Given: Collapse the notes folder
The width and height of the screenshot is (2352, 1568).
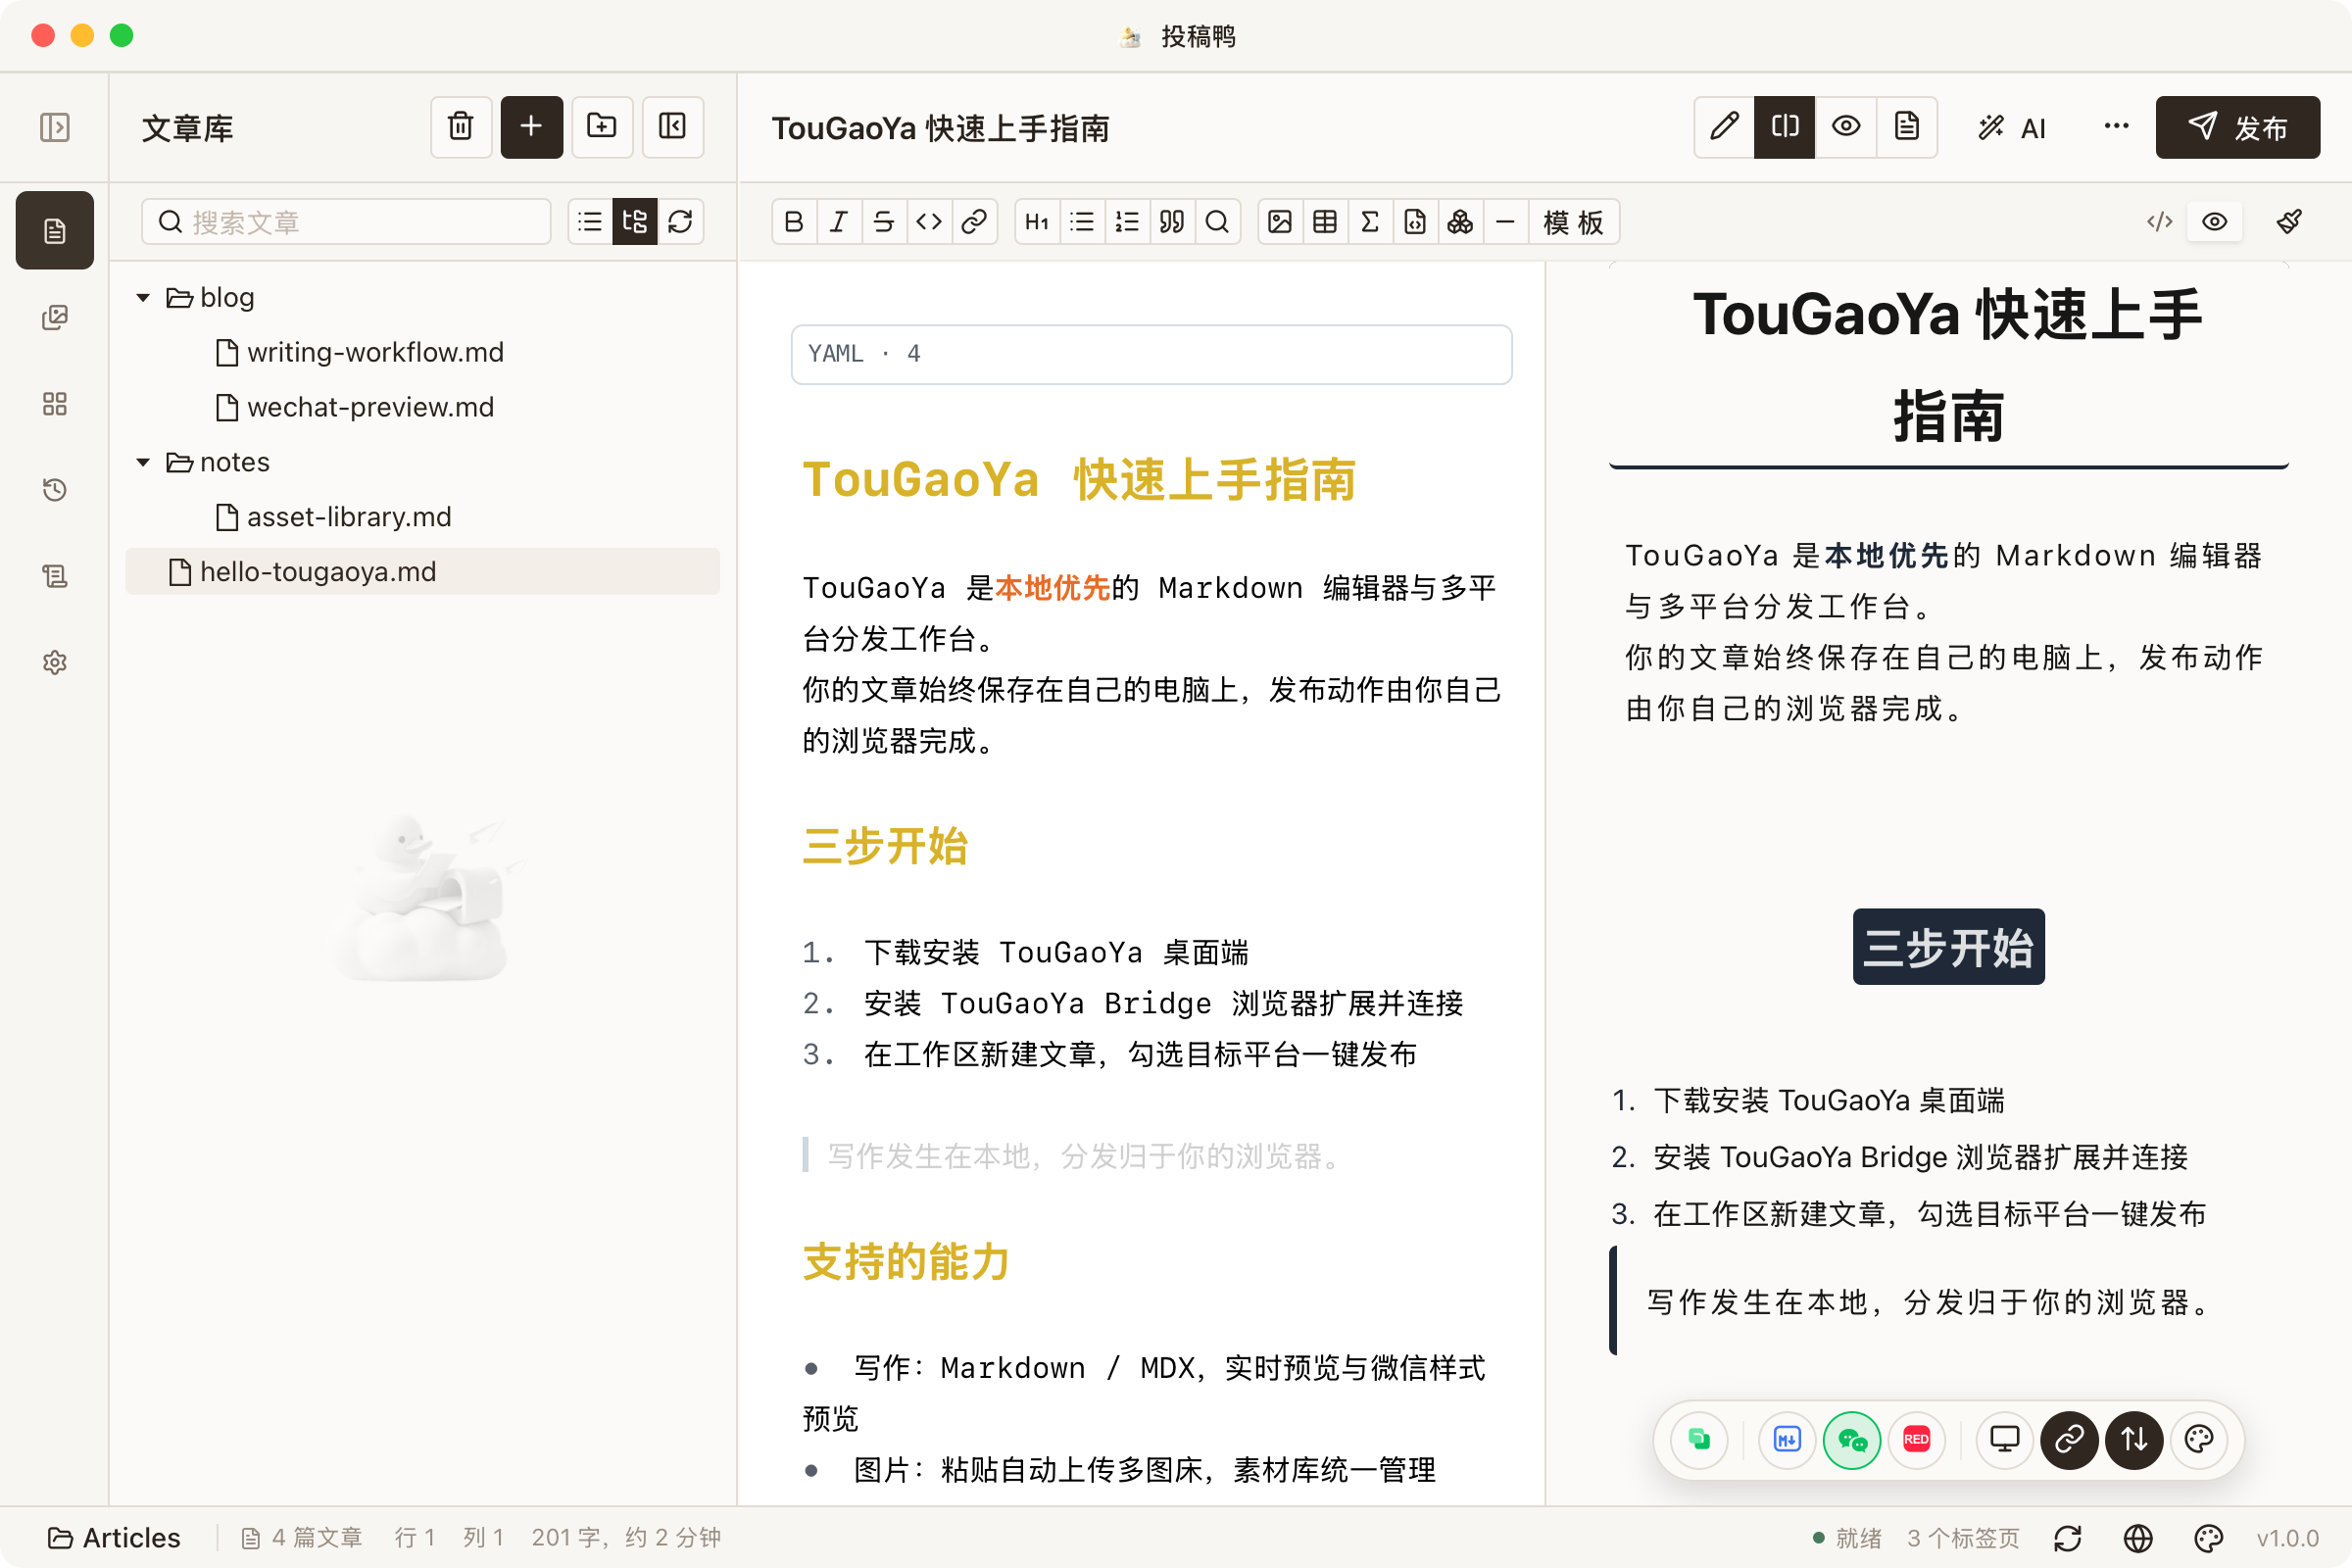Looking at the screenshot, I should point(143,462).
